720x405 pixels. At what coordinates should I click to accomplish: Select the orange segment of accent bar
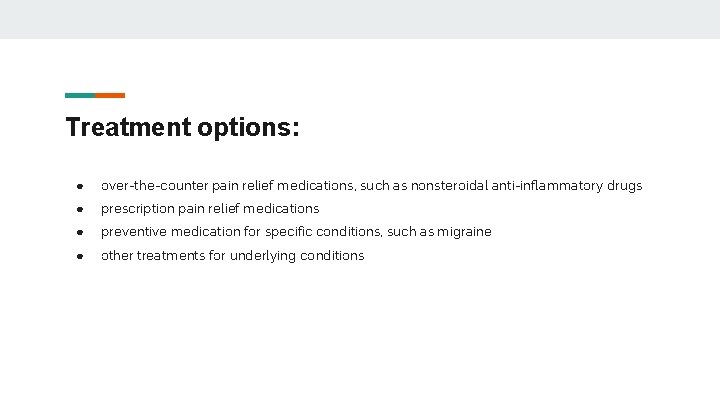[110, 96]
